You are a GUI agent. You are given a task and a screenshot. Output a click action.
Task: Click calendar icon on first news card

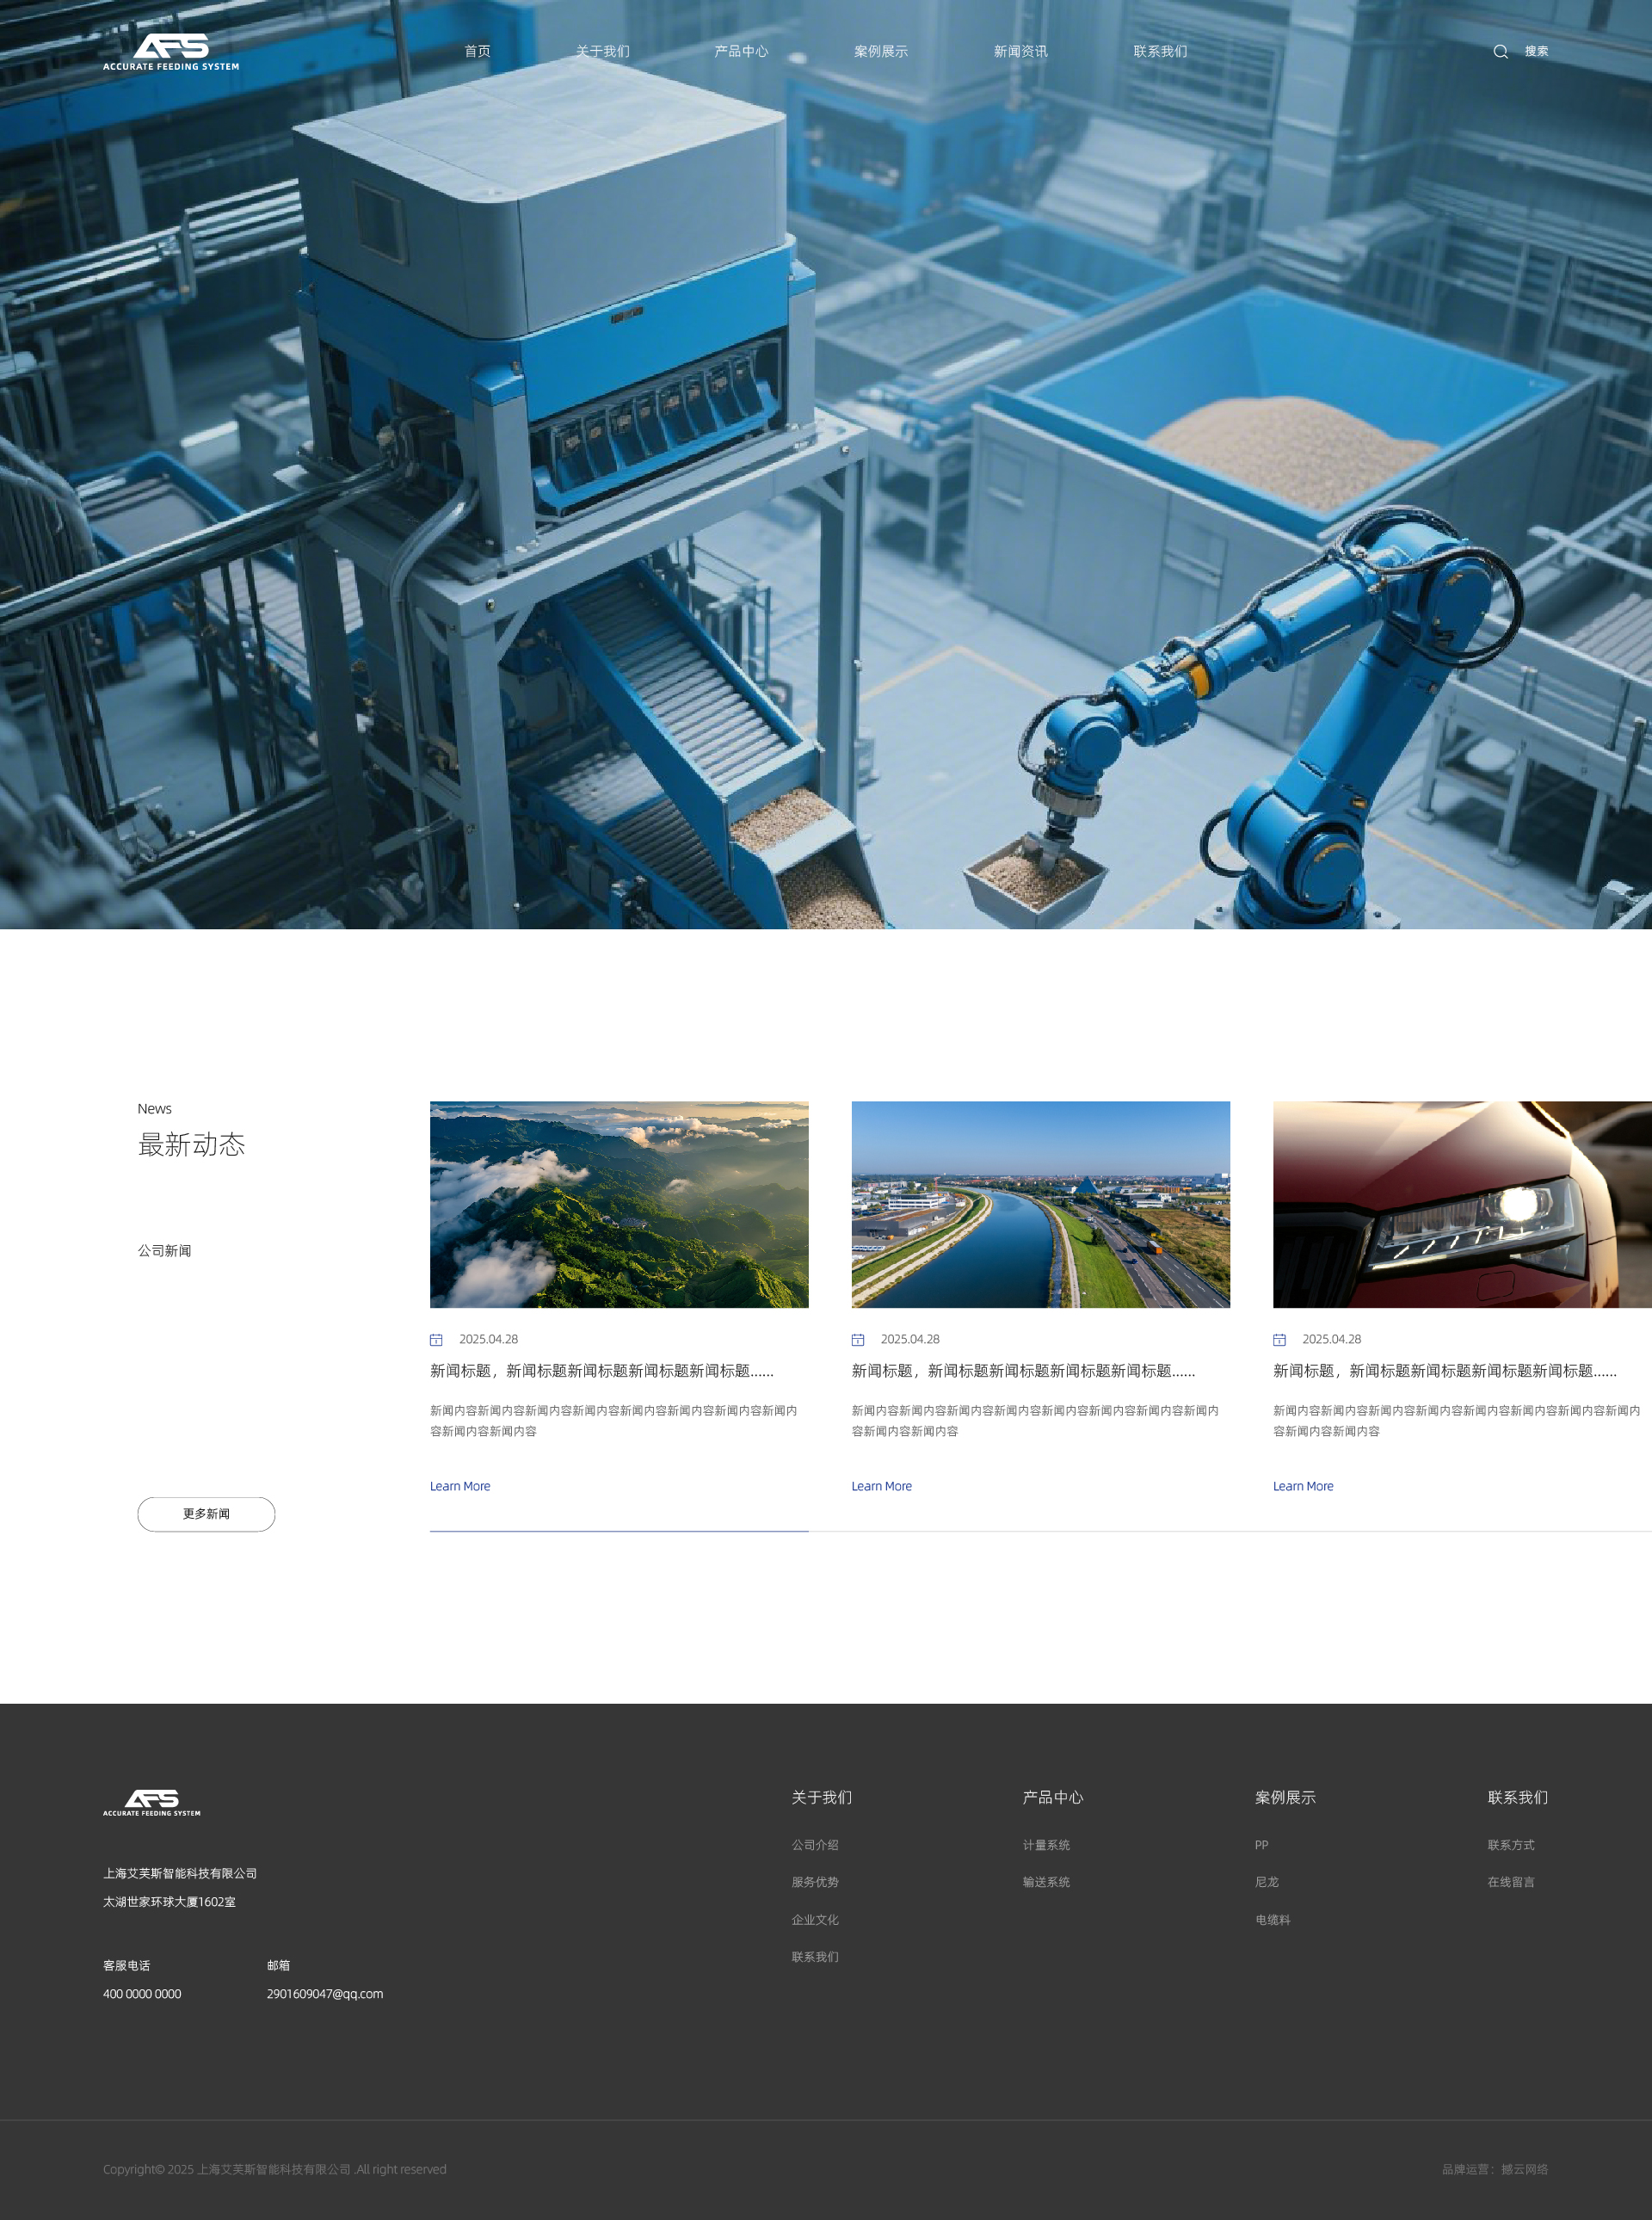click(x=436, y=1339)
